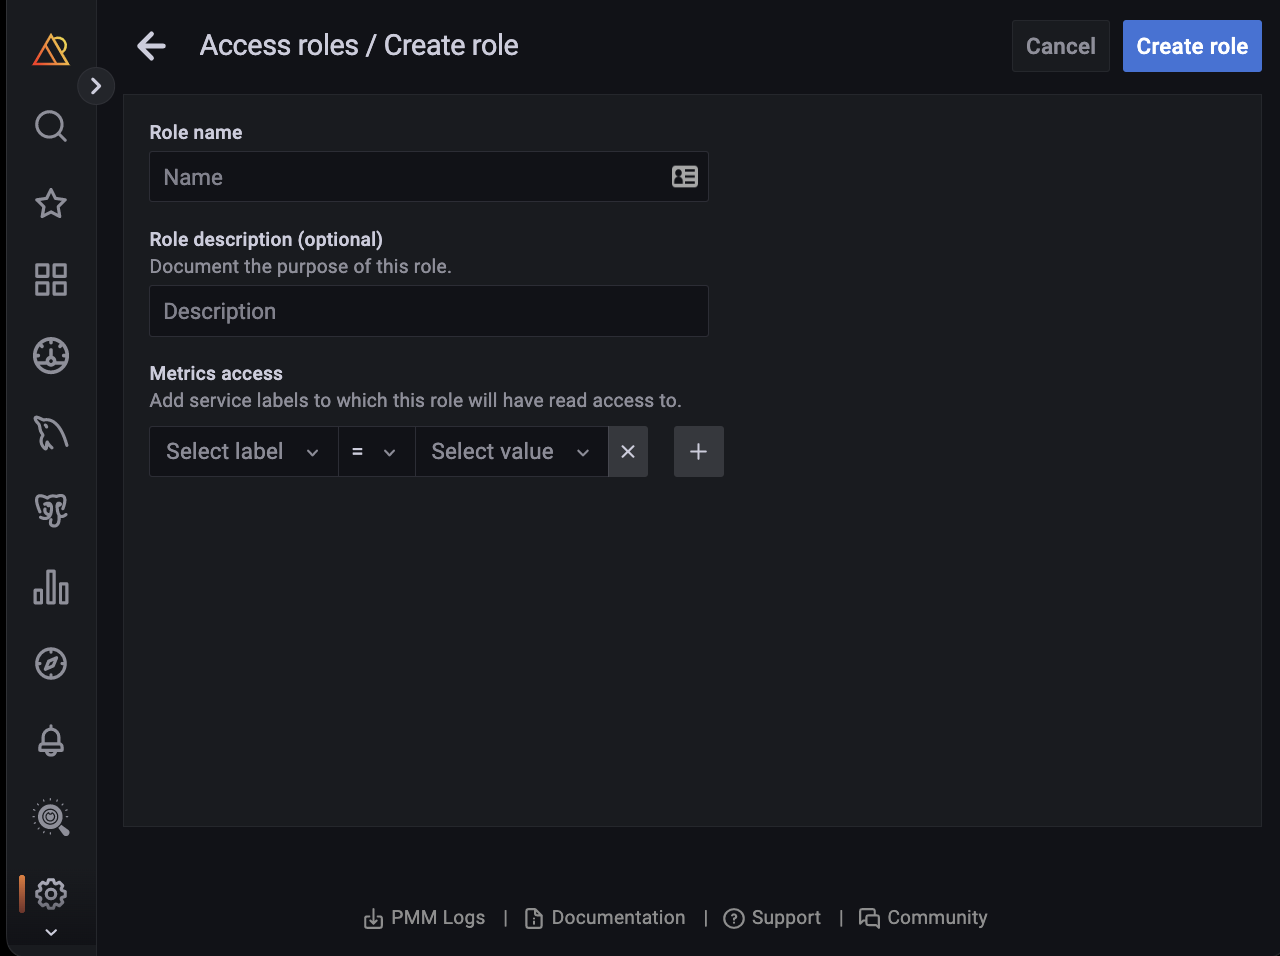The width and height of the screenshot is (1280, 956).
Task: Cancel the role creation
Action: (x=1060, y=46)
